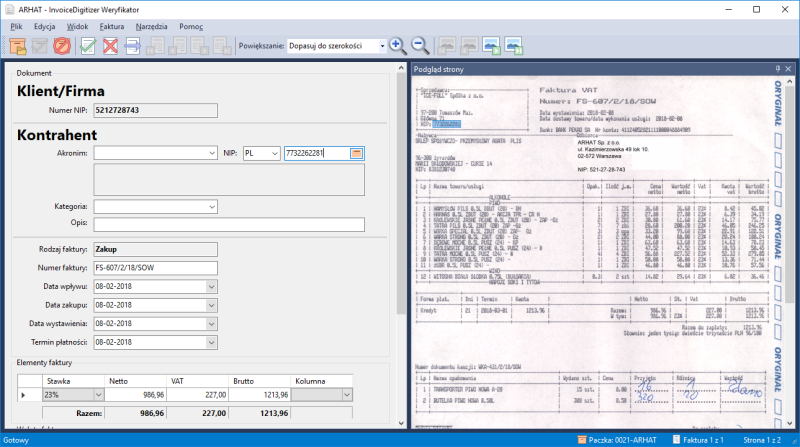Click the scanned invoice preview image

click(598, 252)
